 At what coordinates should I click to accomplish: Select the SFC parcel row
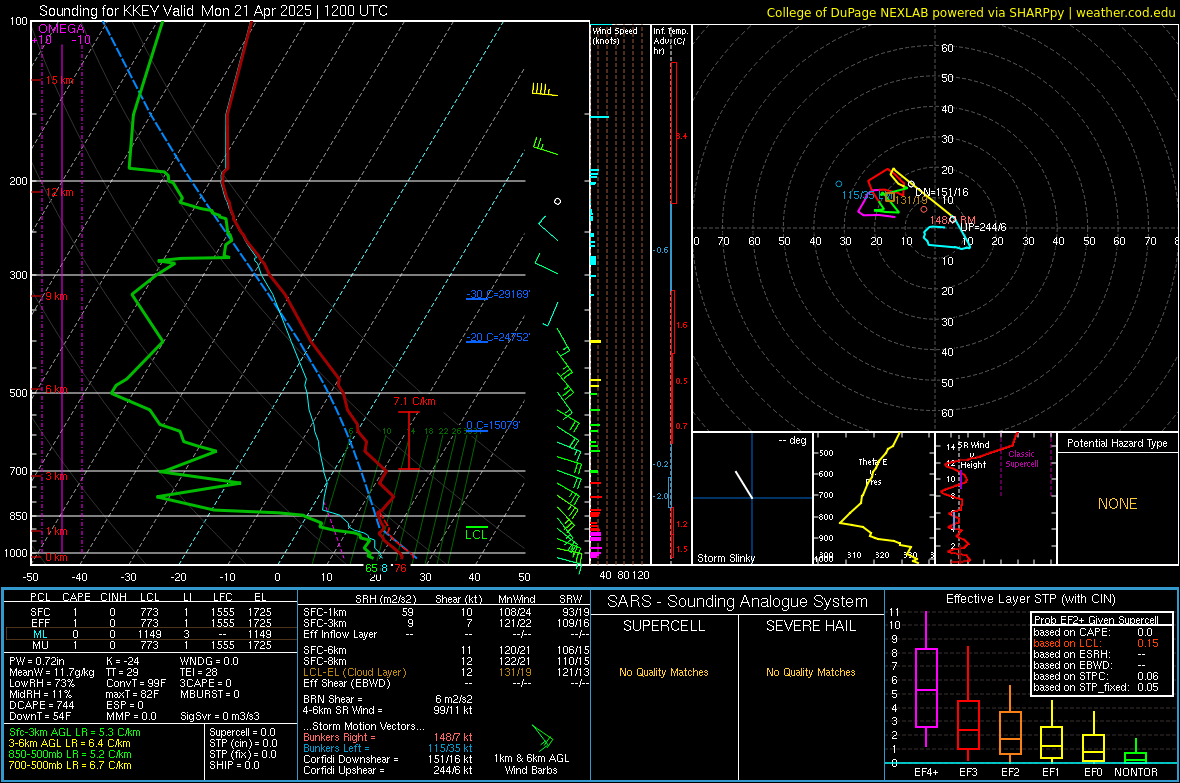pos(151,612)
